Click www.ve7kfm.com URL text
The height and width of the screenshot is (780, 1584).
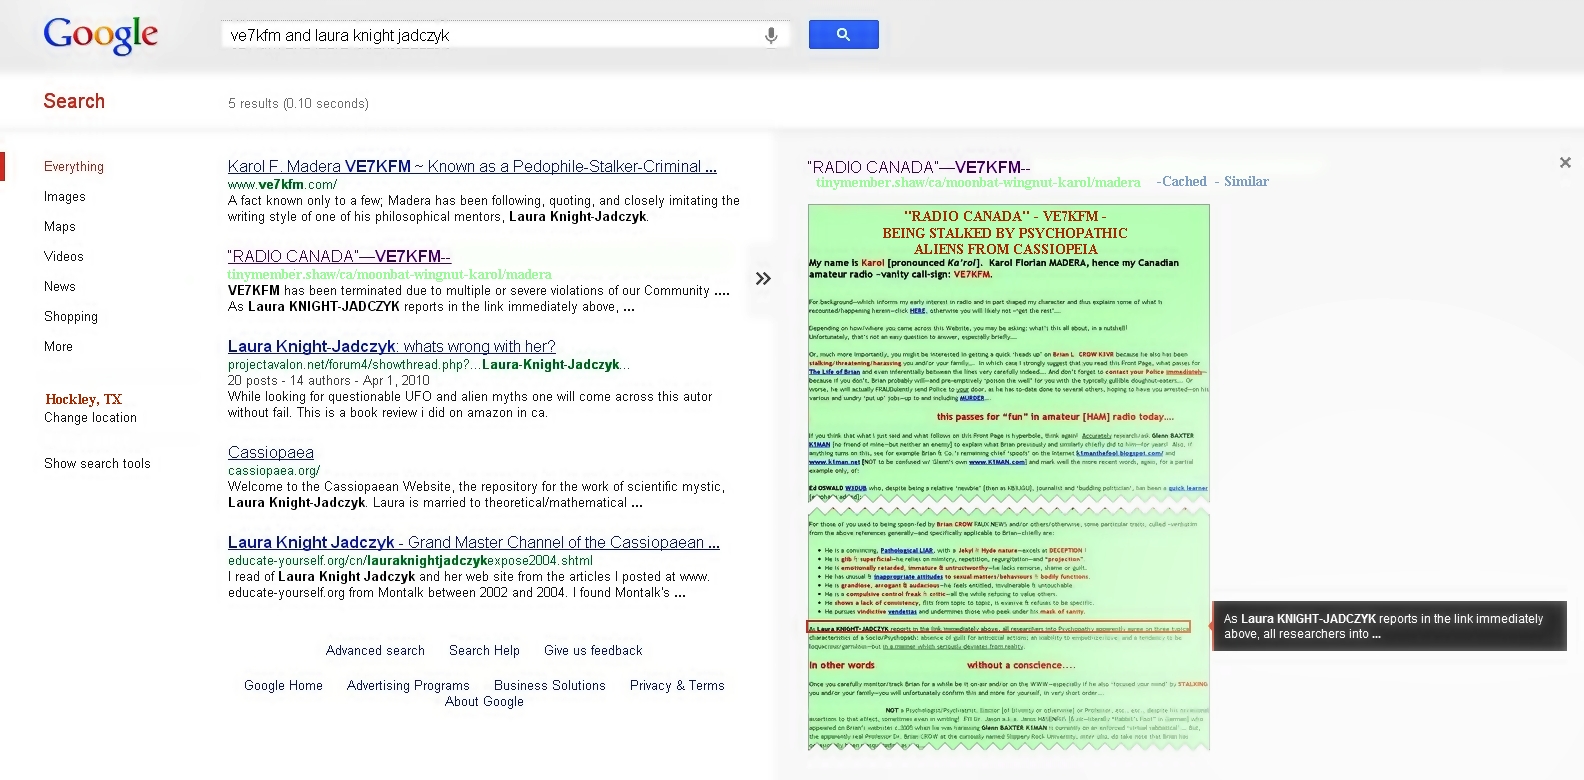point(282,185)
